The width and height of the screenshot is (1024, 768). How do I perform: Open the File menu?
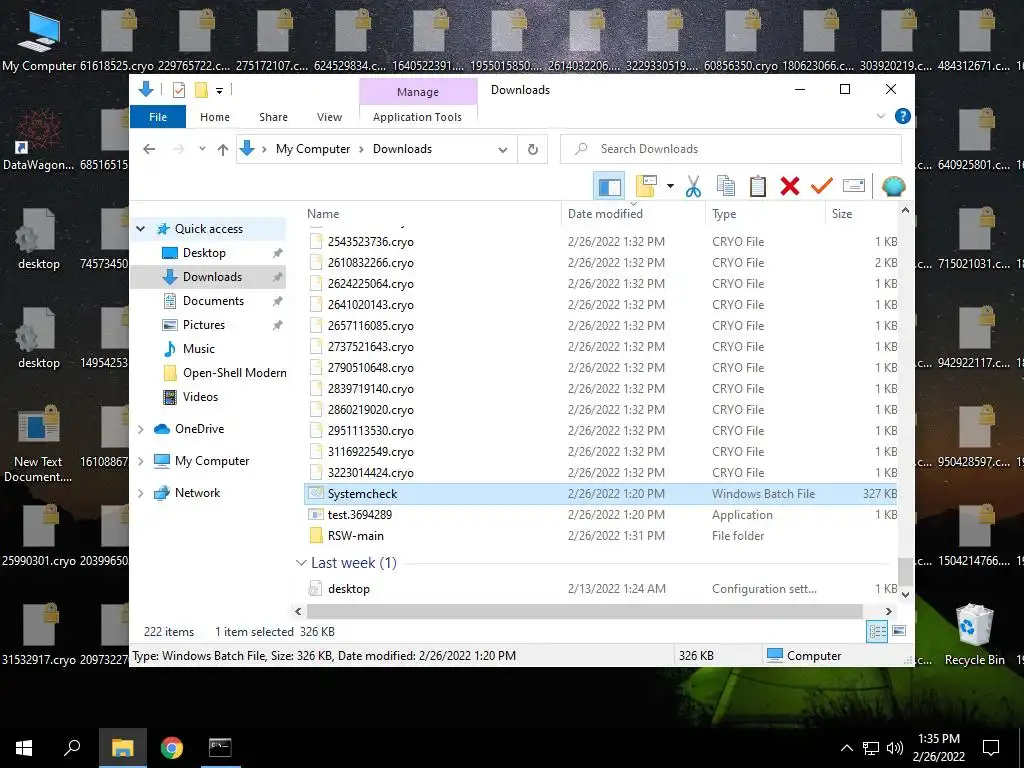[158, 117]
